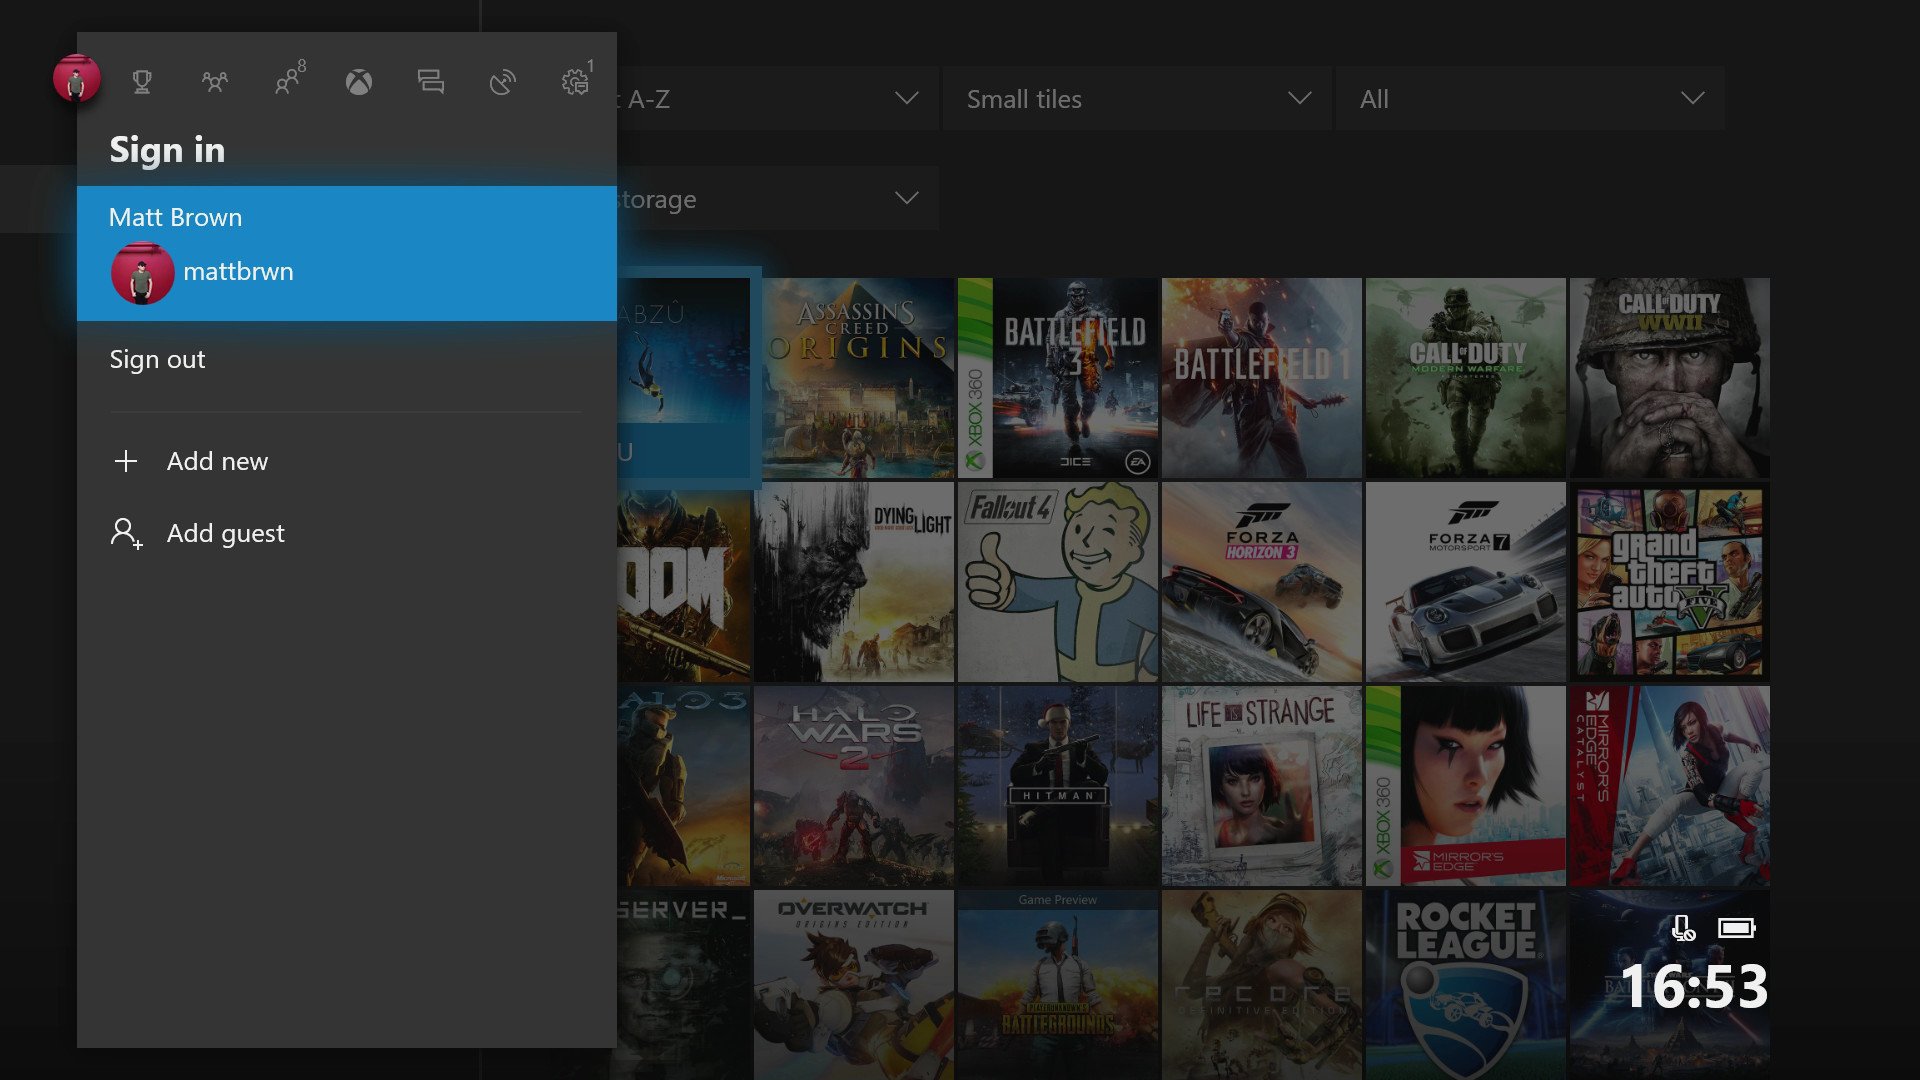This screenshot has height=1080, width=1920.
Task: Open the Messages chat icon
Action: click(429, 79)
